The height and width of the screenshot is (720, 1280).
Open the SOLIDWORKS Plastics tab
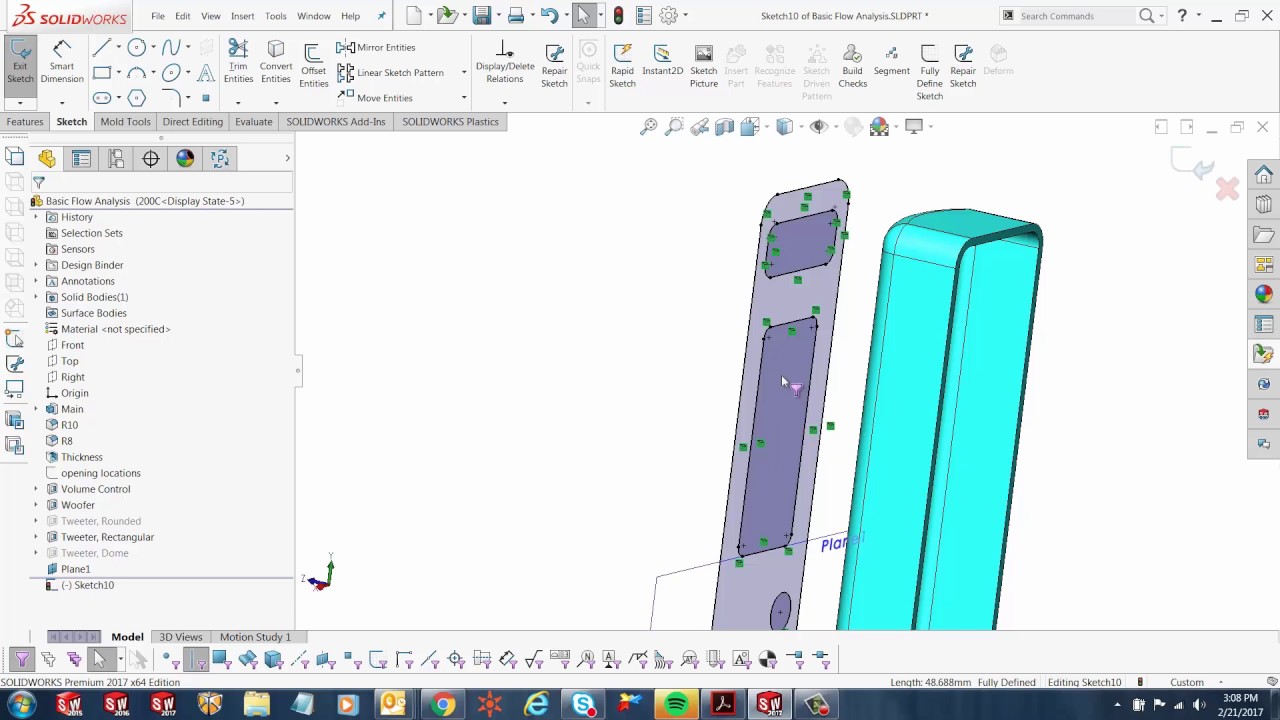pos(450,122)
